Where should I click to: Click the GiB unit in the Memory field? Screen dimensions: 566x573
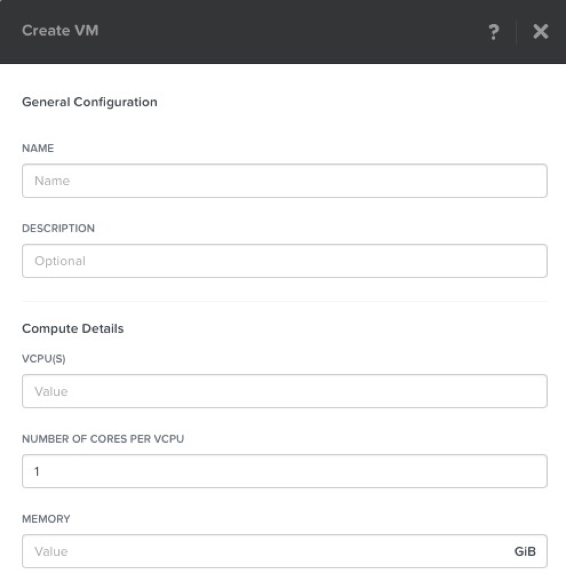click(x=525, y=551)
